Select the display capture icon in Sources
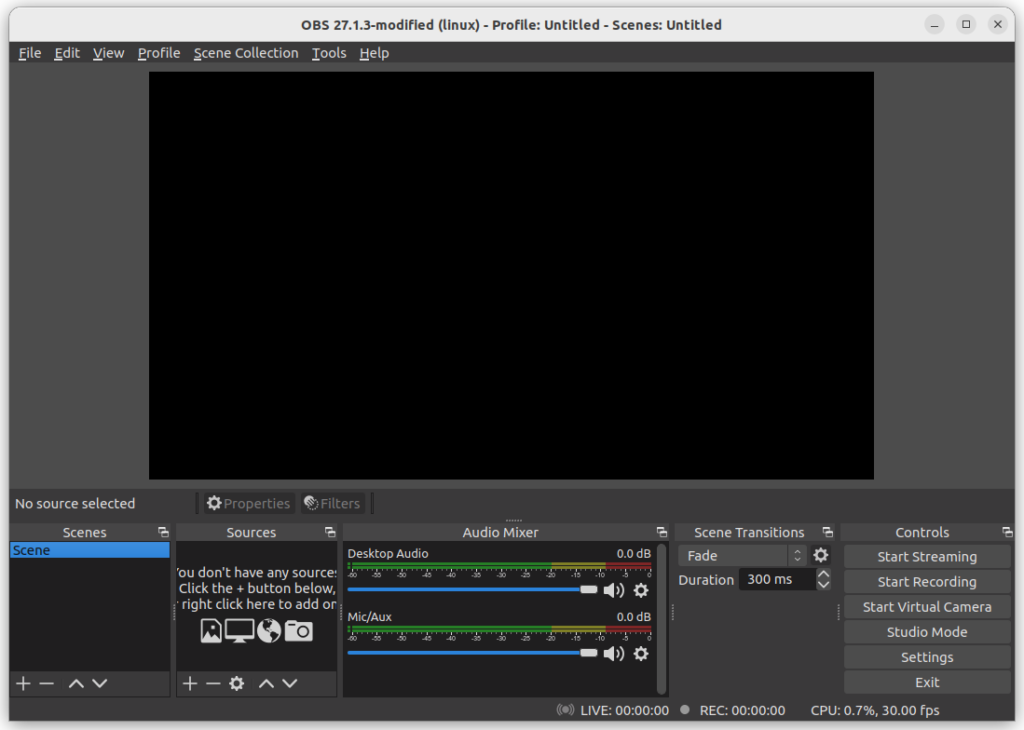Image resolution: width=1024 pixels, height=730 pixels. click(239, 631)
